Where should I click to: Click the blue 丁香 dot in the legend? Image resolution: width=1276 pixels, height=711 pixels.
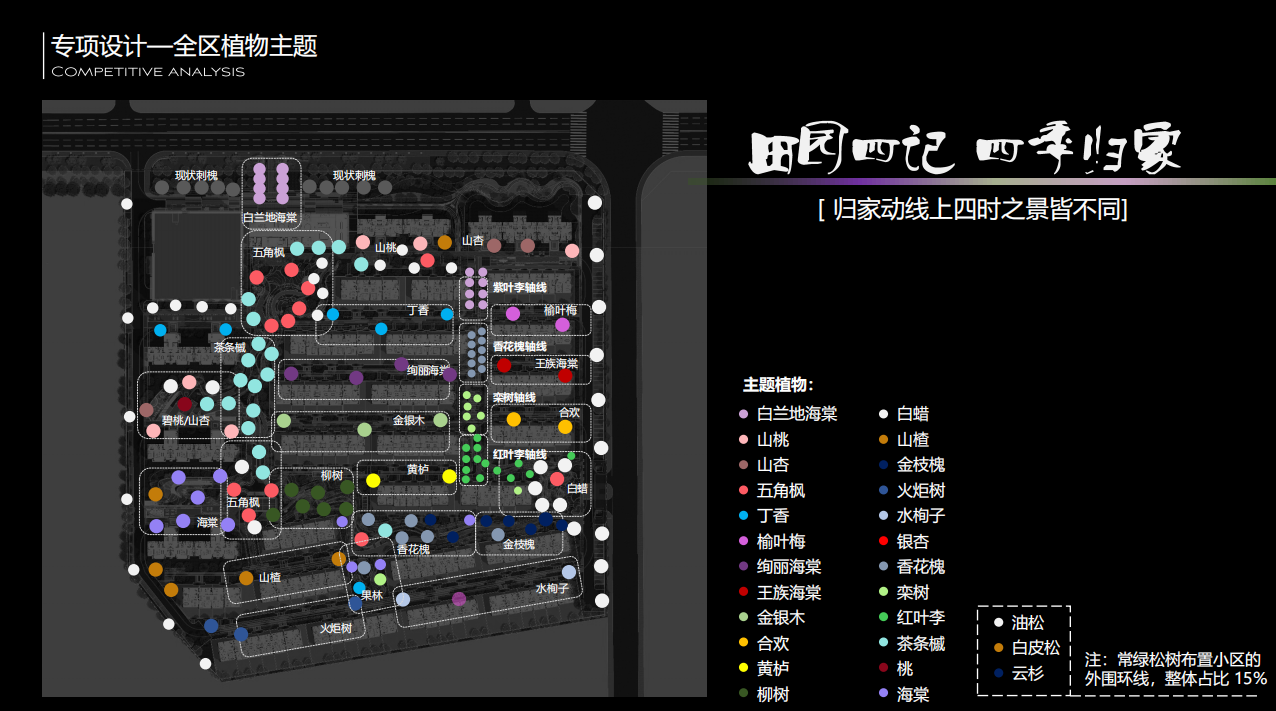(743, 516)
